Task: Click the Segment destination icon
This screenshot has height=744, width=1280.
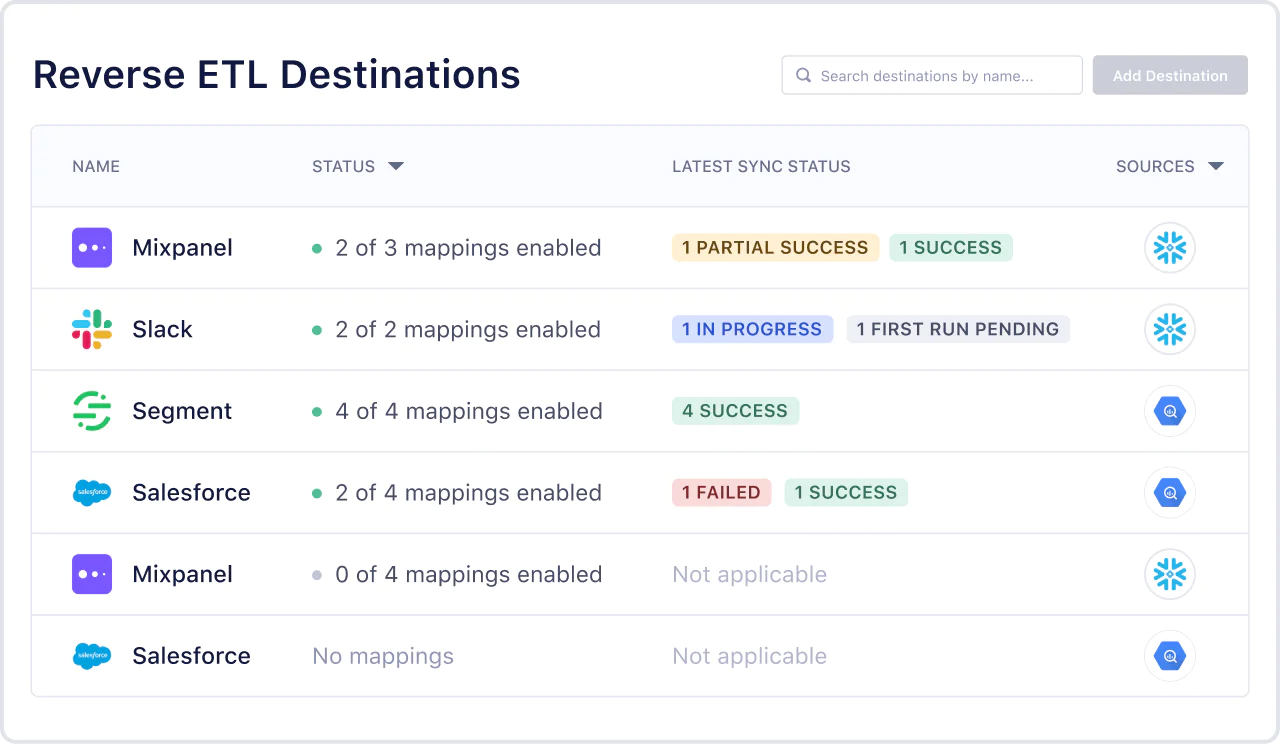Action: pos(91,411)
